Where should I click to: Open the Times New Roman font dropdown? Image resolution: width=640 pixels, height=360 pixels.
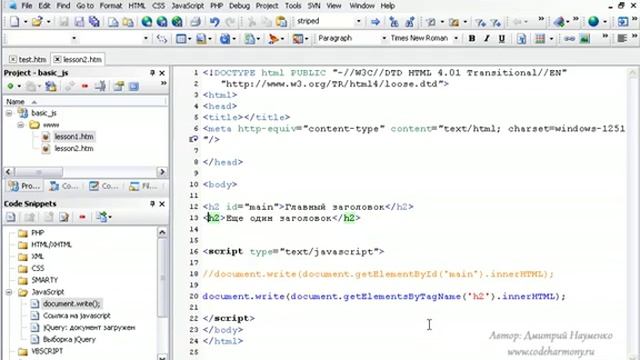pos(456,38)
